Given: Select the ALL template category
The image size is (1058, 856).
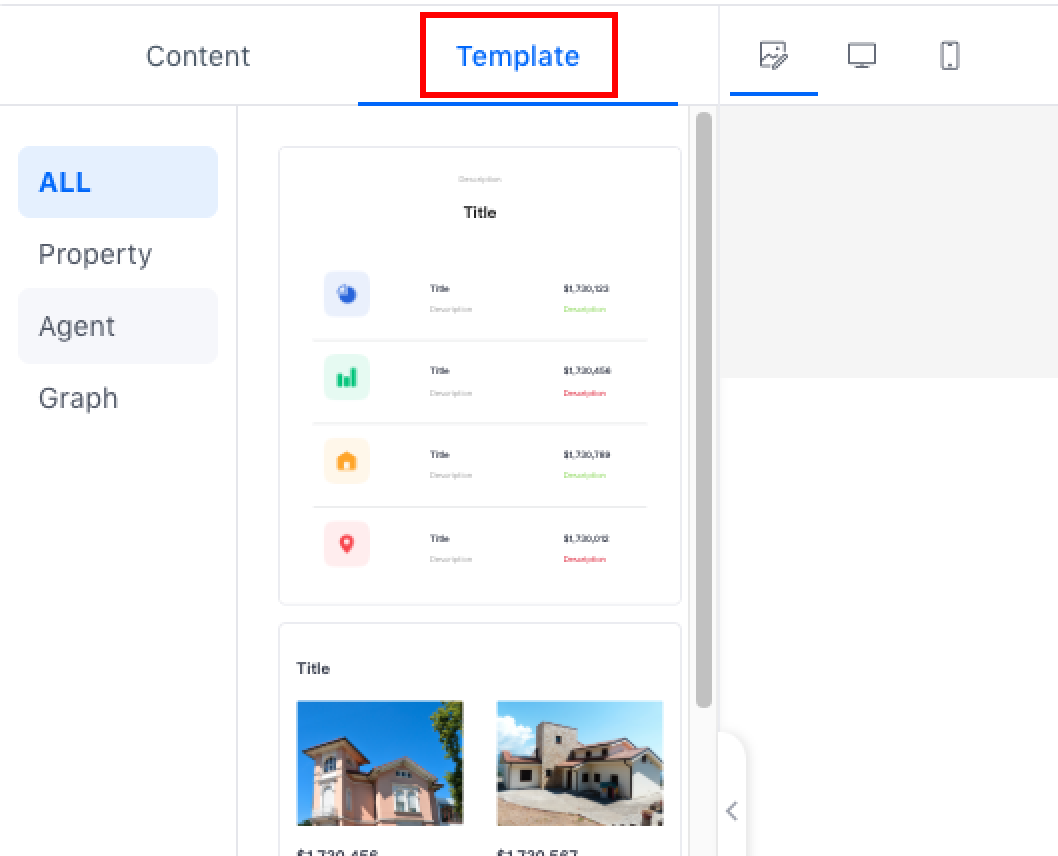Looking at the screenshot, I should pyautogui.click(x=117, y=182).
